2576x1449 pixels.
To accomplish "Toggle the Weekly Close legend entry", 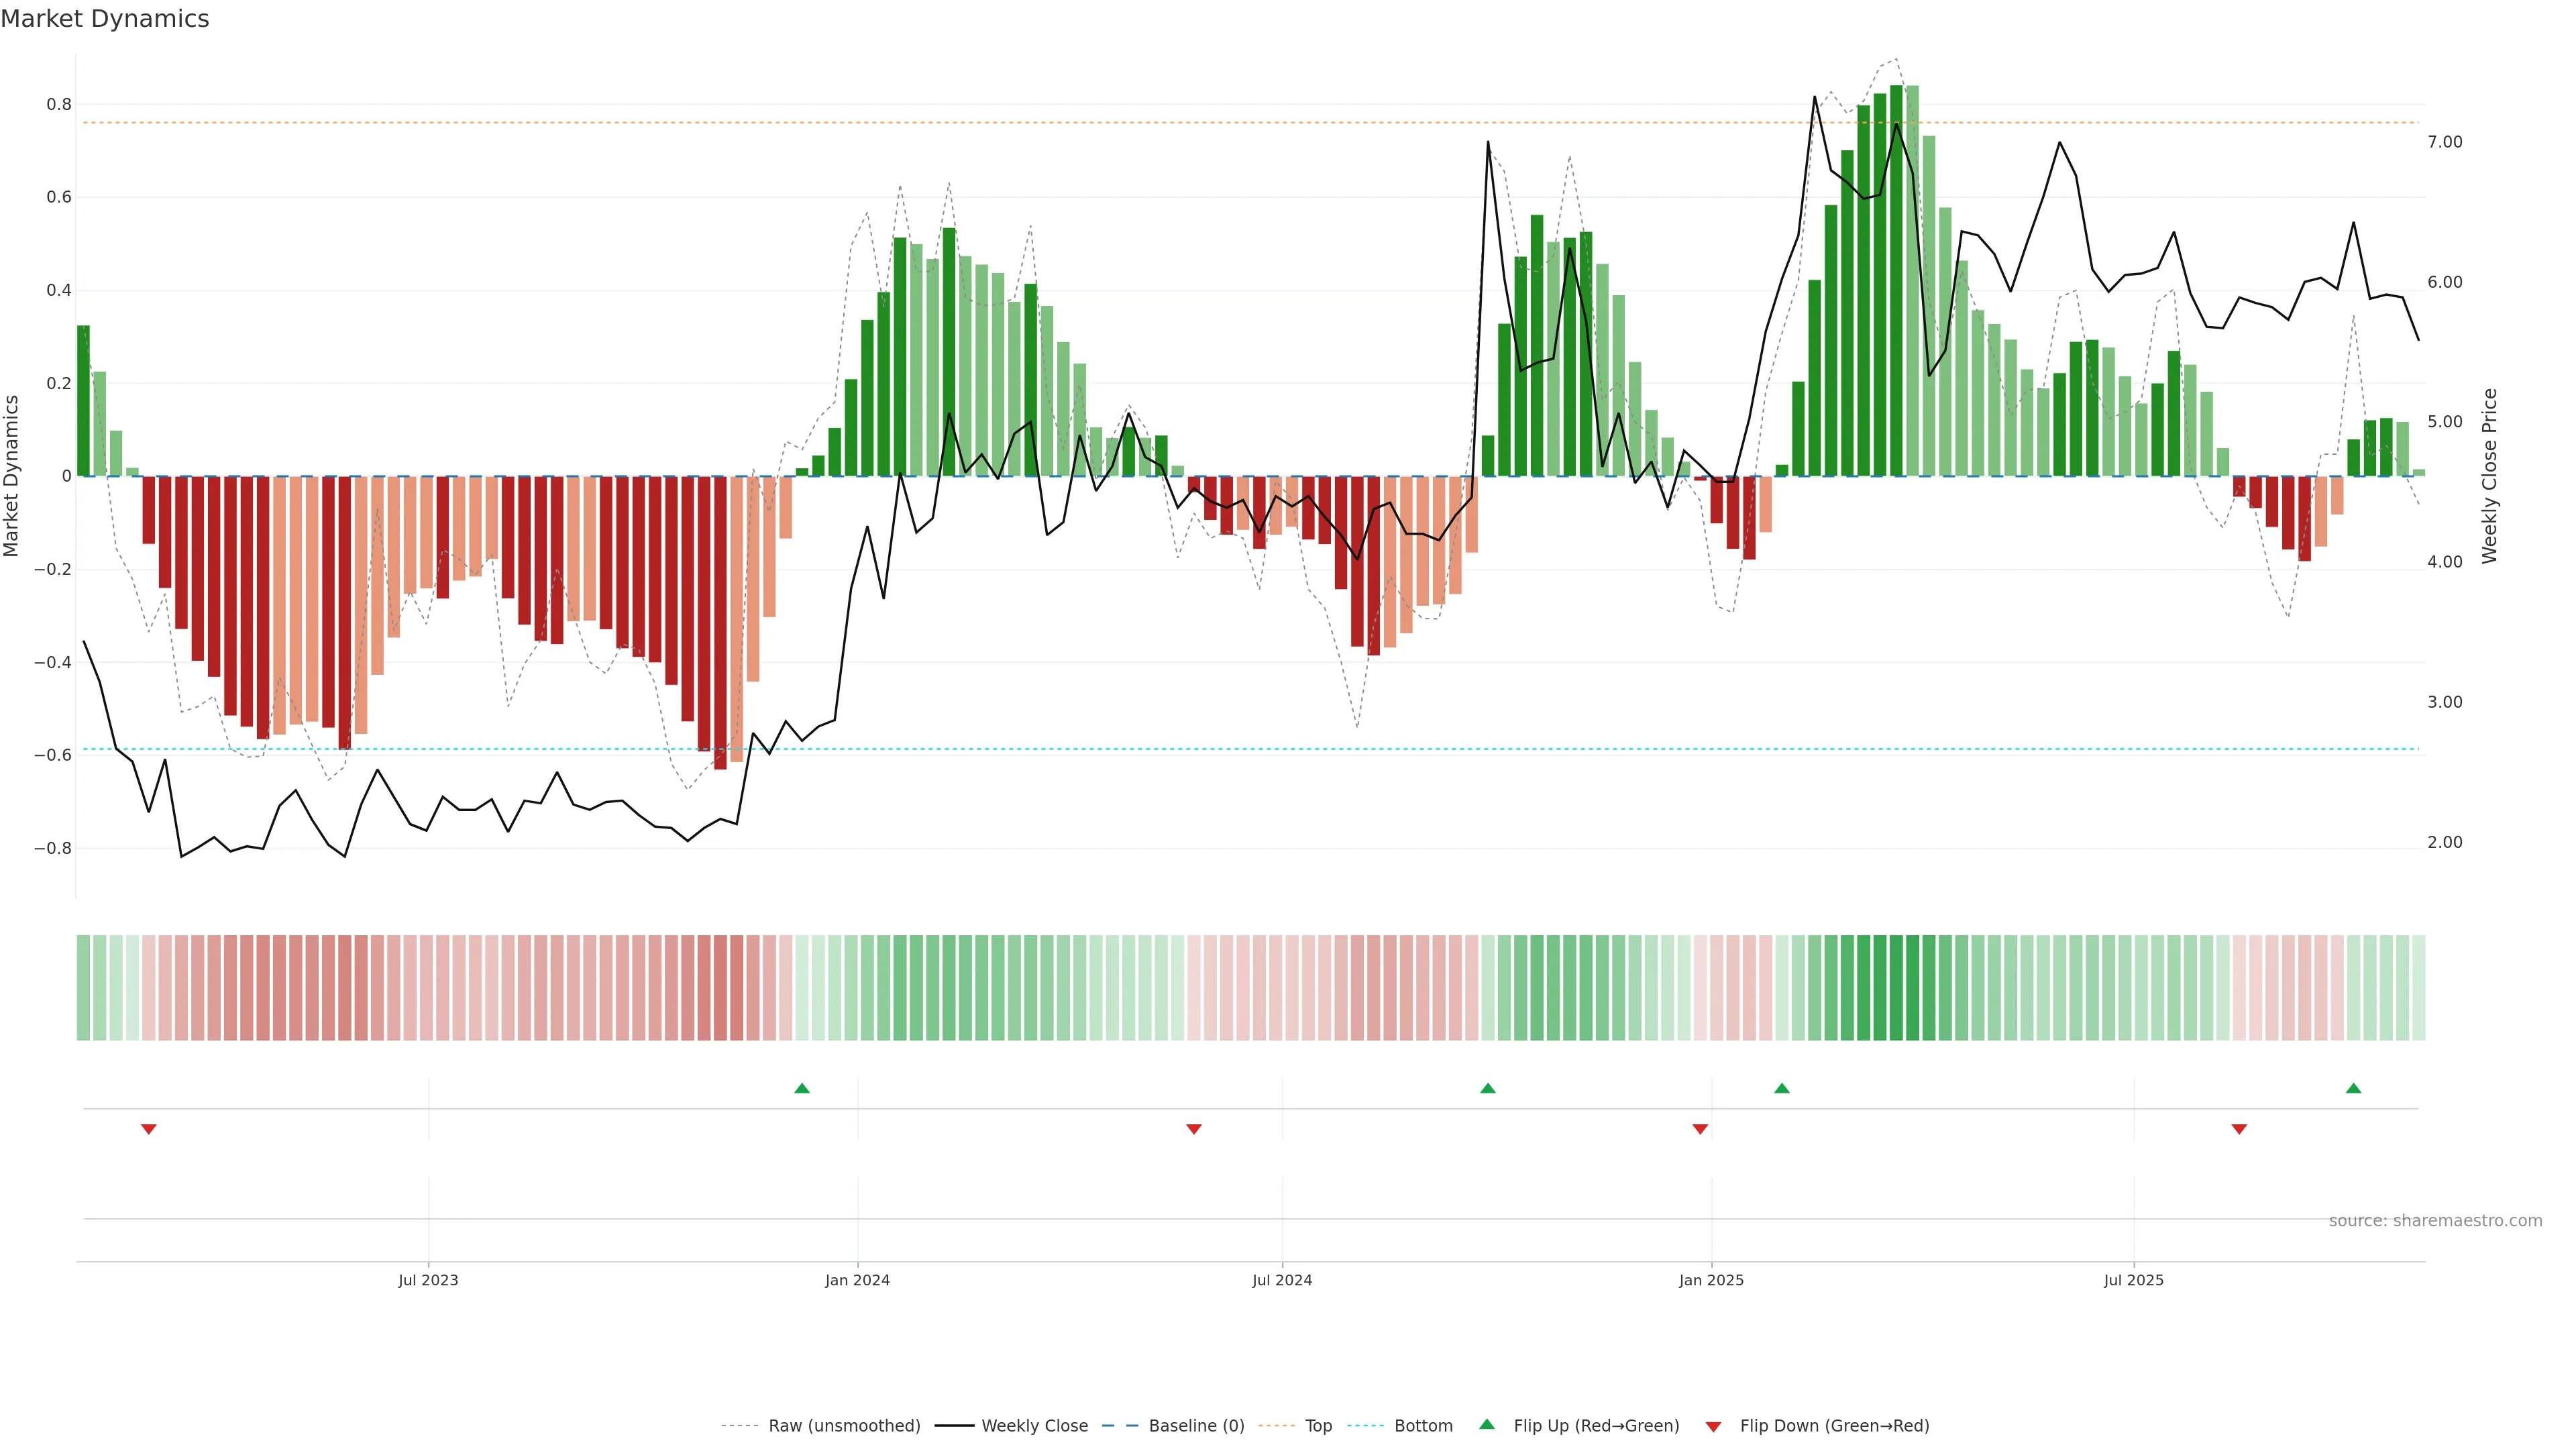I will [x=1034, y=1425].
